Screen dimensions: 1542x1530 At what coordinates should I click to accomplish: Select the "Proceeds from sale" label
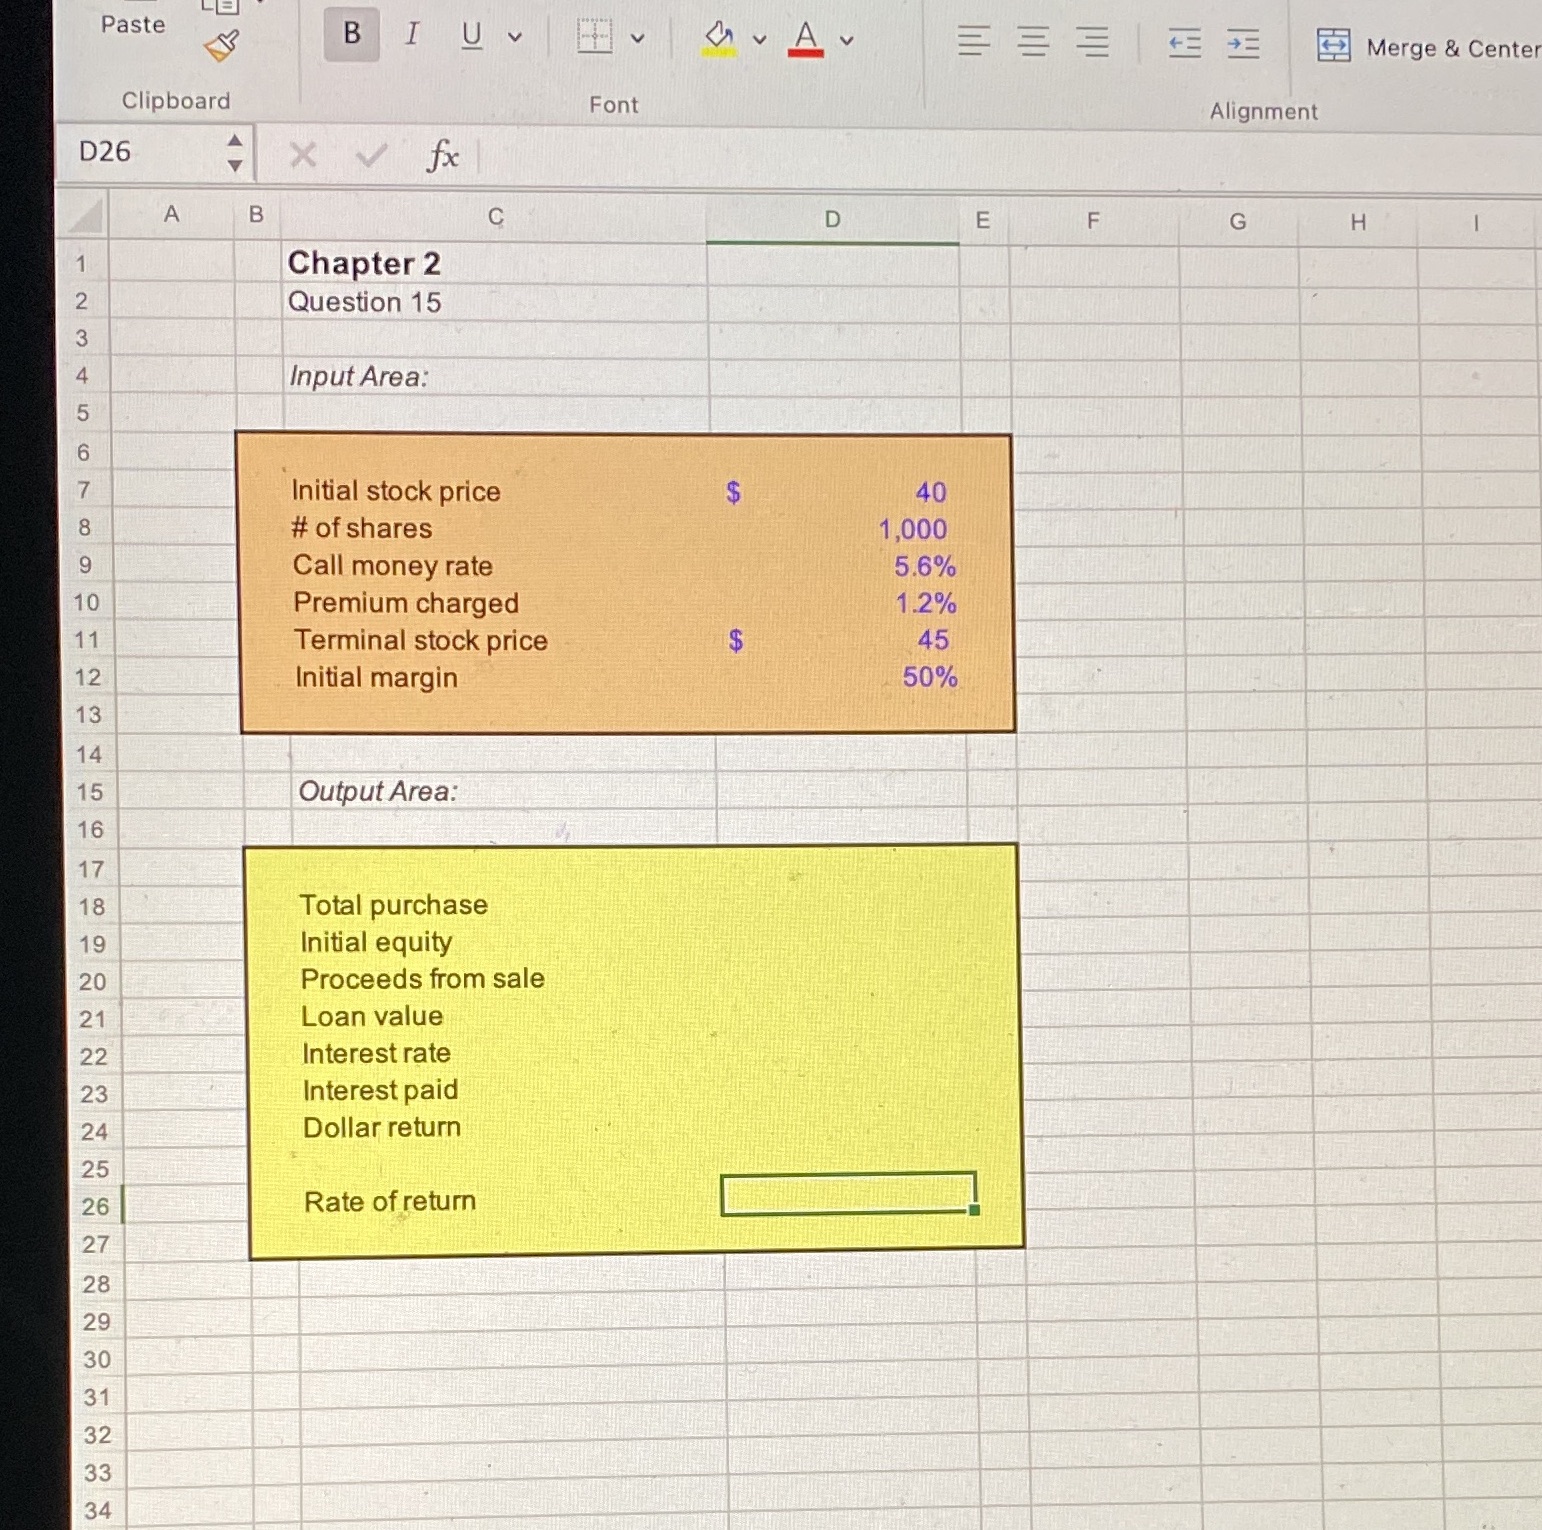[423, 979]
